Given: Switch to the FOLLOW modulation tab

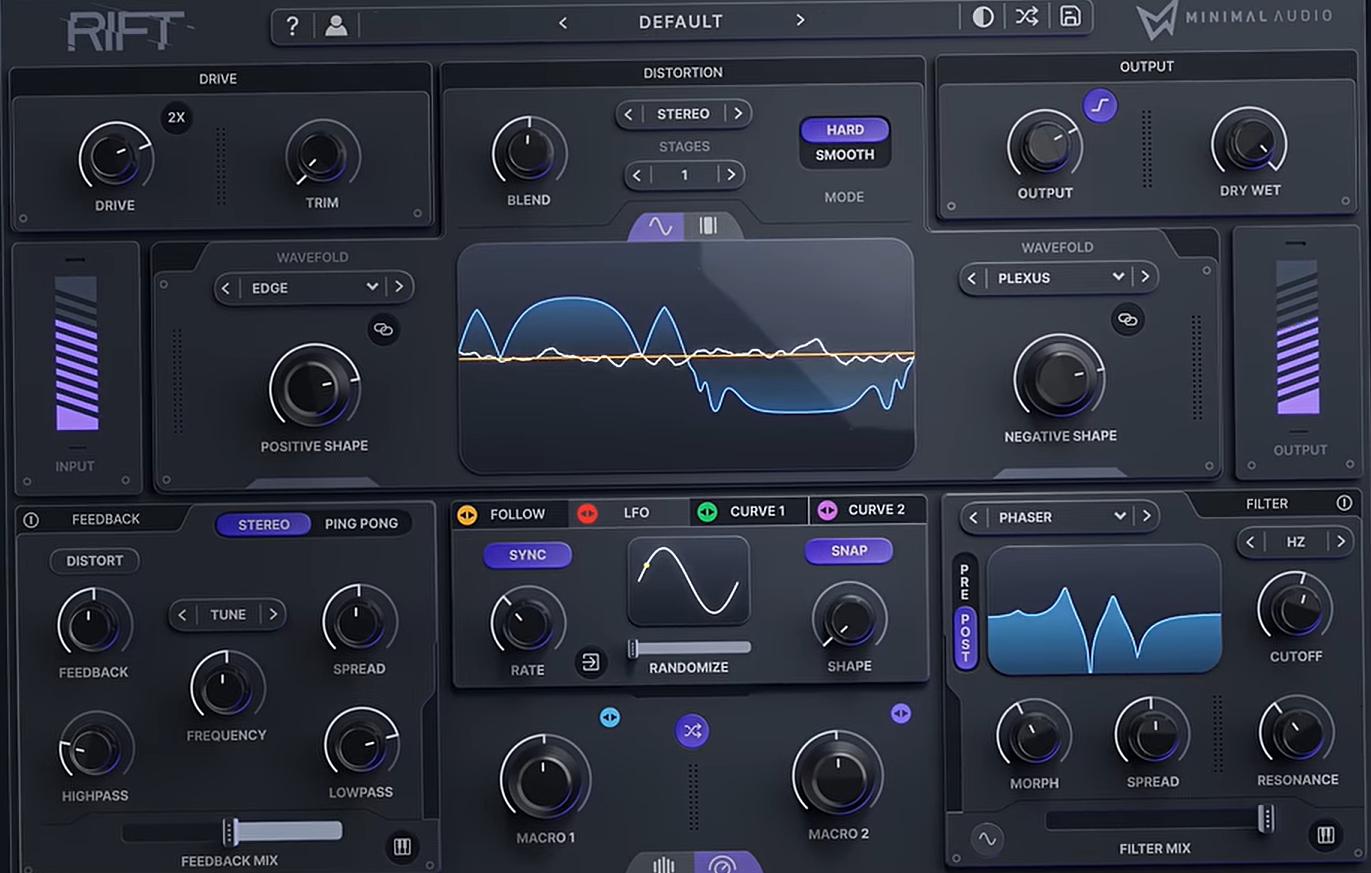Looking at the screenshot, I should click(510, 514).
